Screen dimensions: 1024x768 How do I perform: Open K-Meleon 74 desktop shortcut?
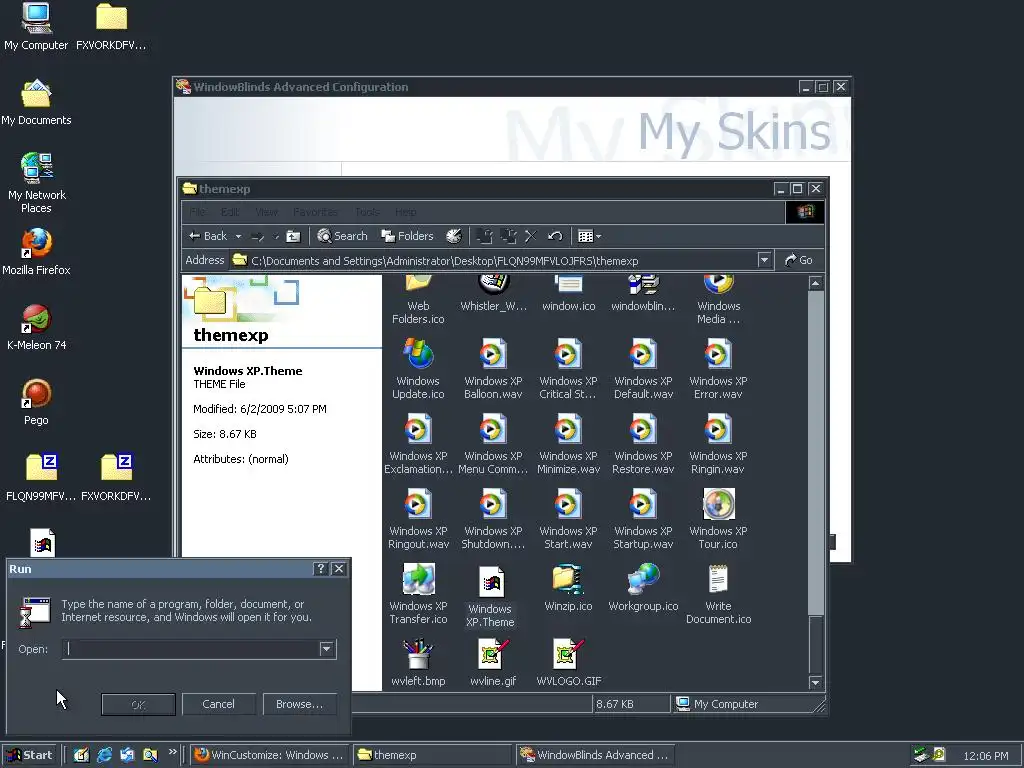pyautogui.click(x=36, y=327)
